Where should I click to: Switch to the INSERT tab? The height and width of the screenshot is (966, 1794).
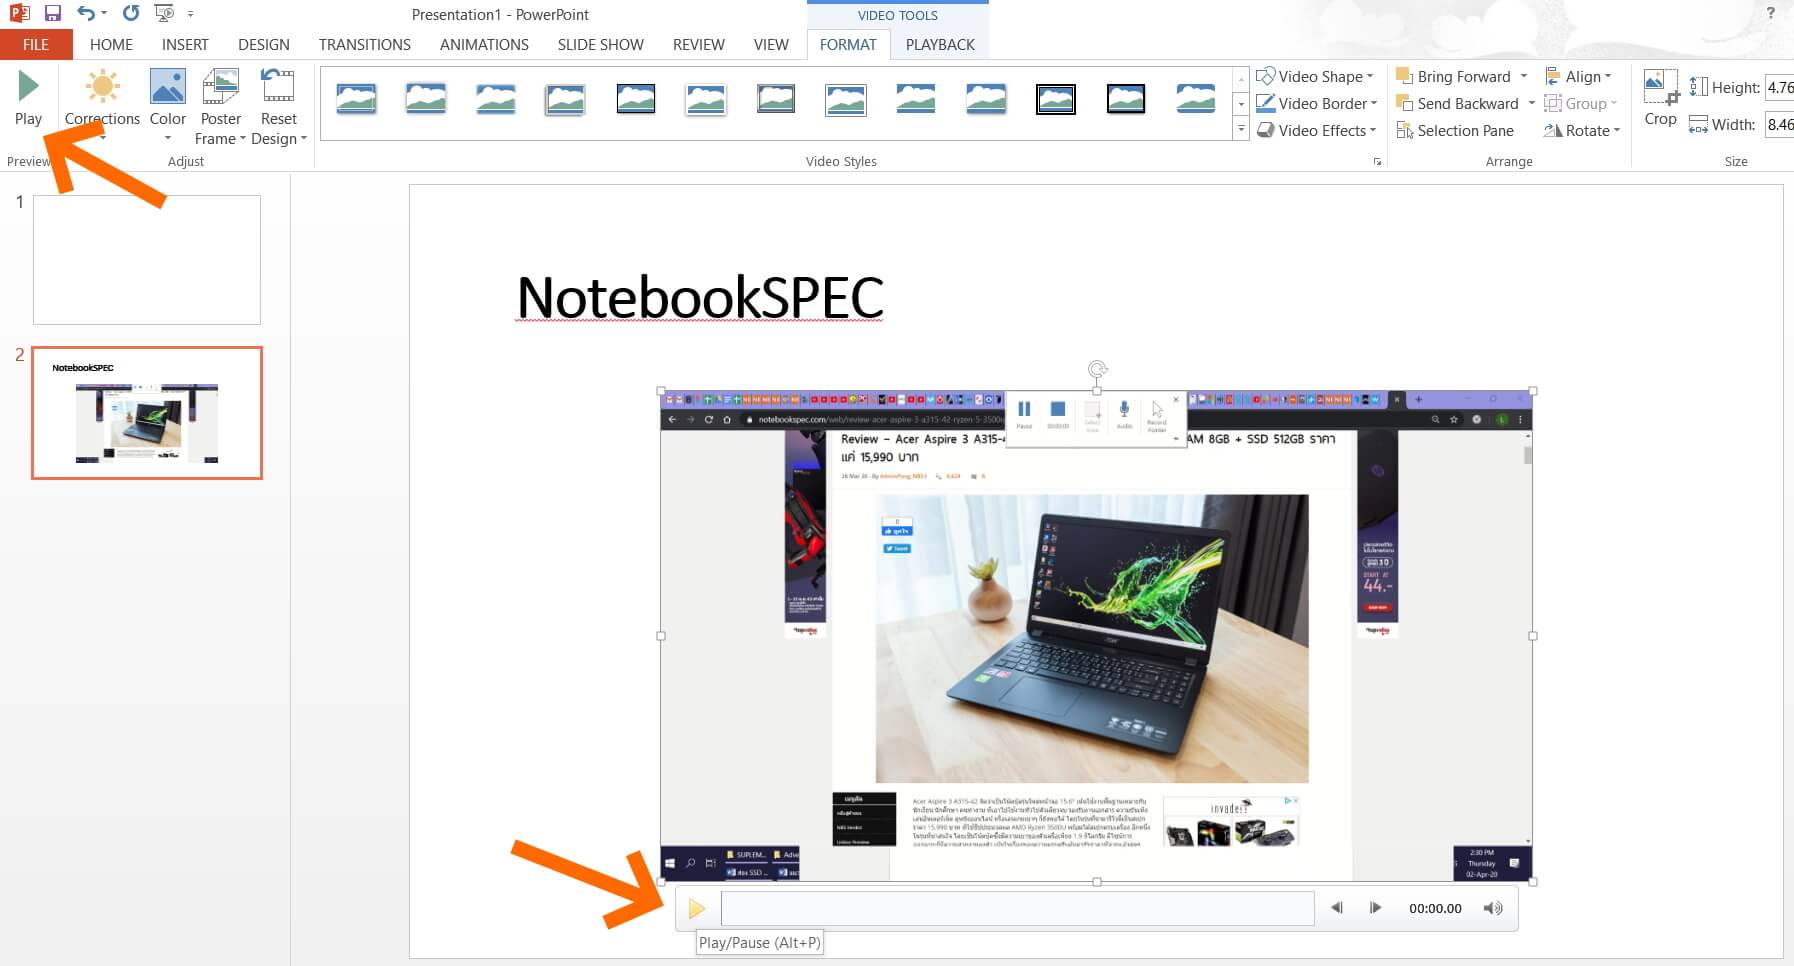pyautogui.click(x=185, y=44)
